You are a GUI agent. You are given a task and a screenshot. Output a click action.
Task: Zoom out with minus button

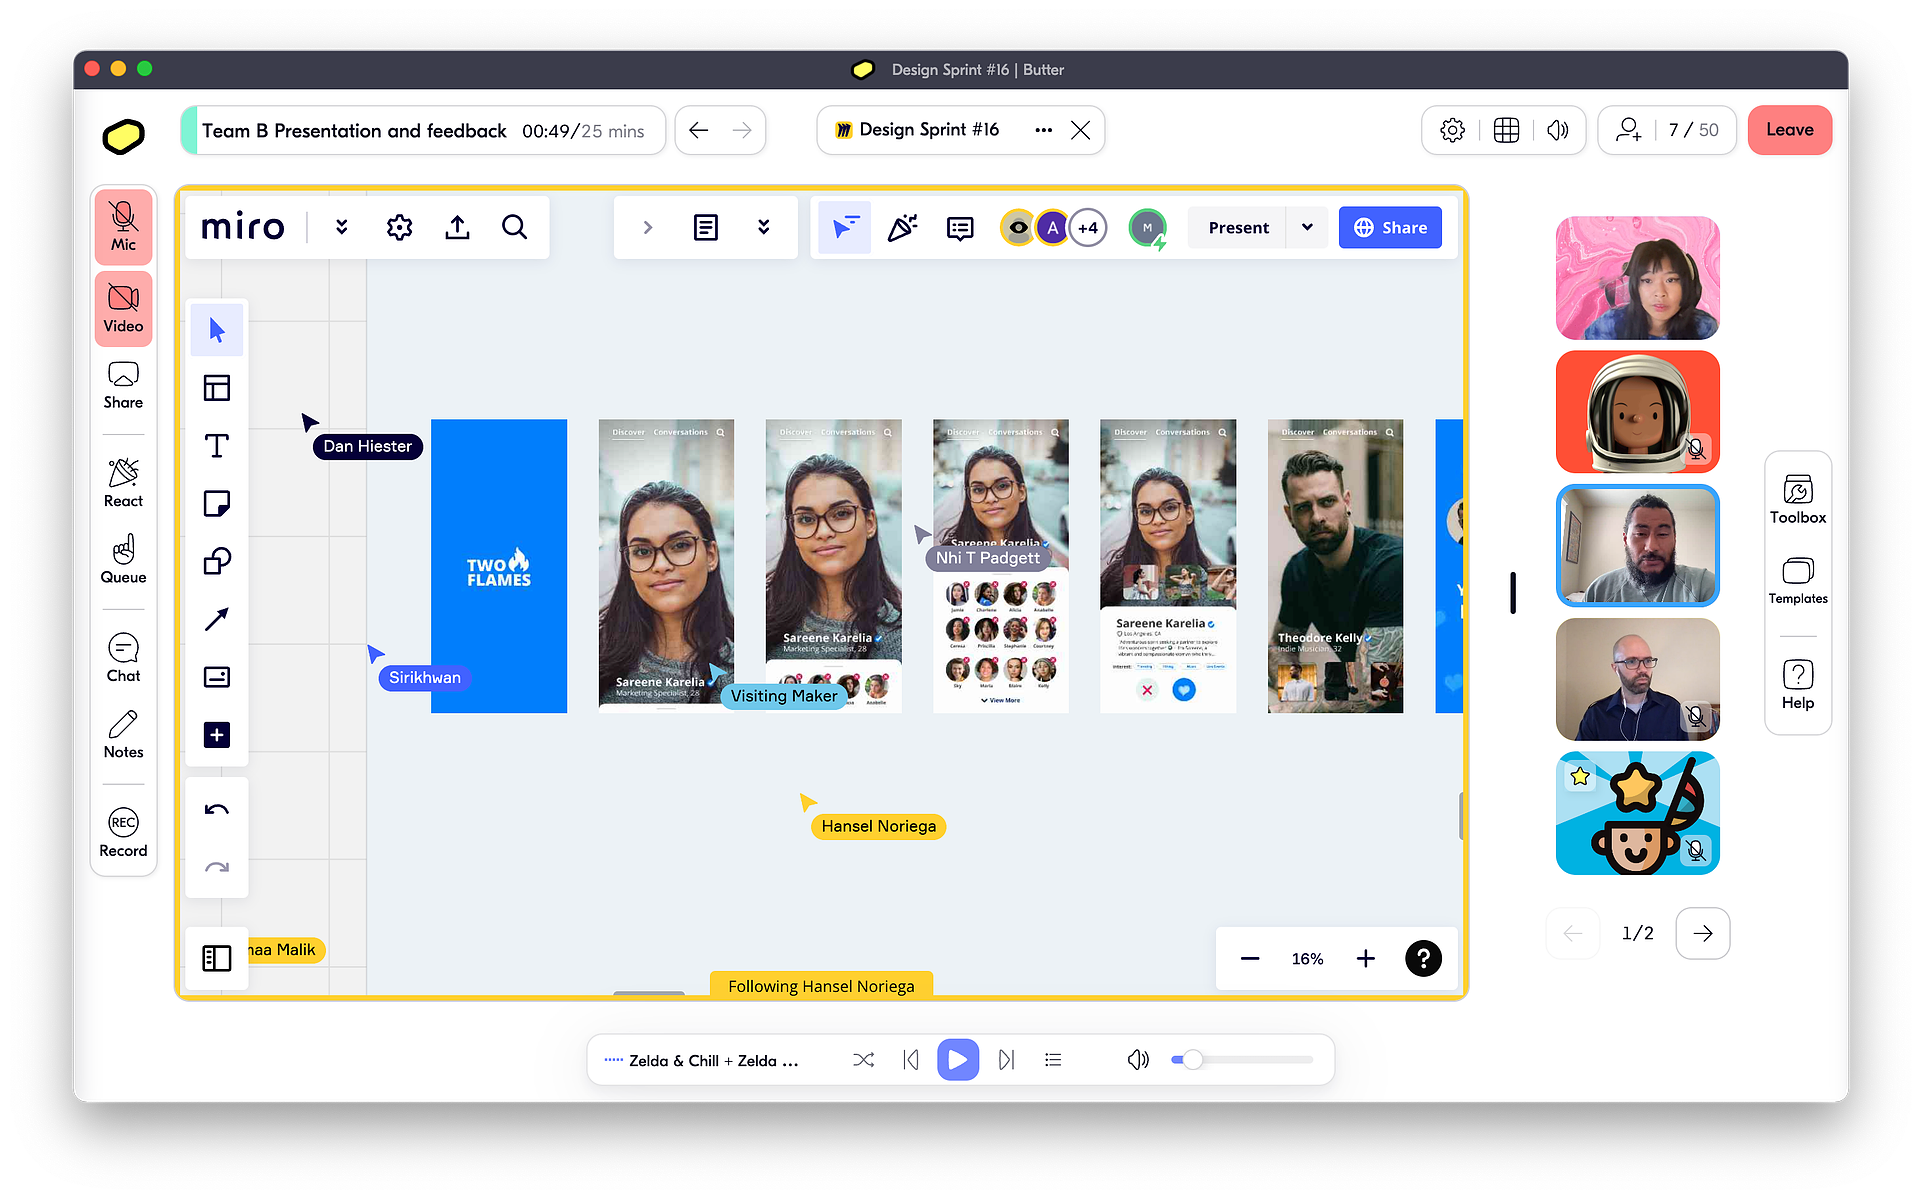(1250, 958)
